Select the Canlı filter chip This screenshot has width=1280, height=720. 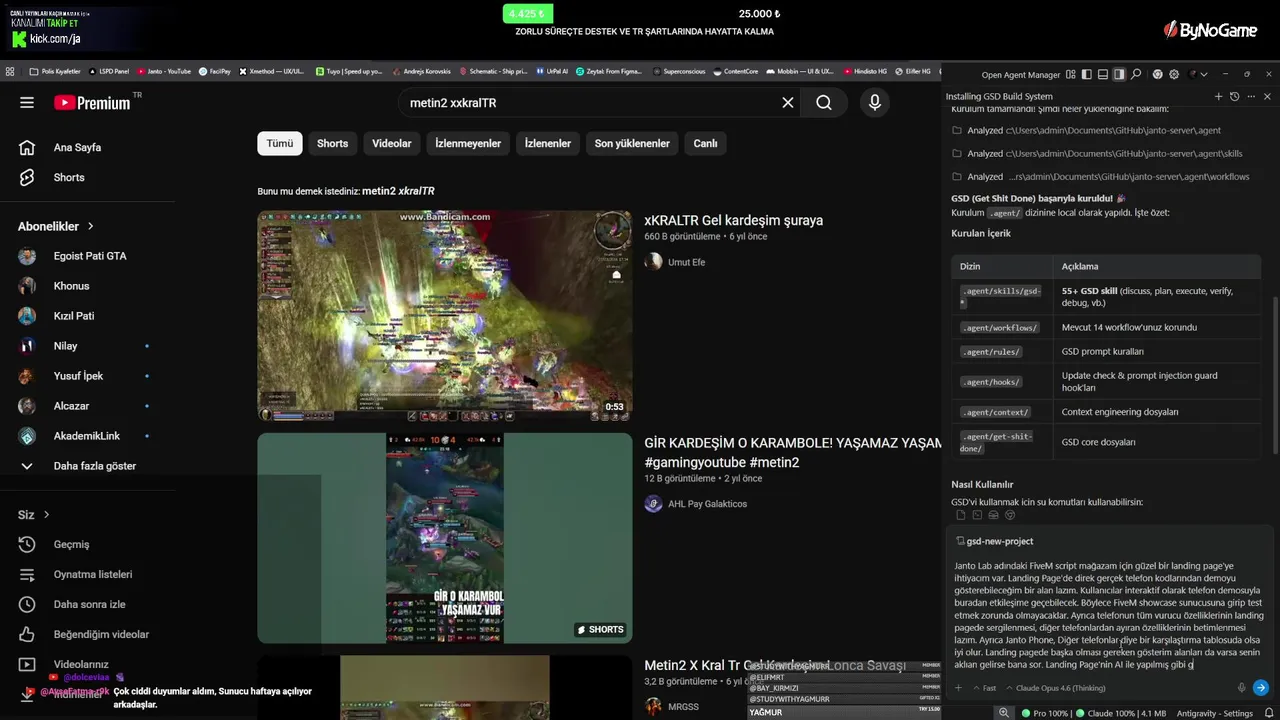[x=706, y=143]
